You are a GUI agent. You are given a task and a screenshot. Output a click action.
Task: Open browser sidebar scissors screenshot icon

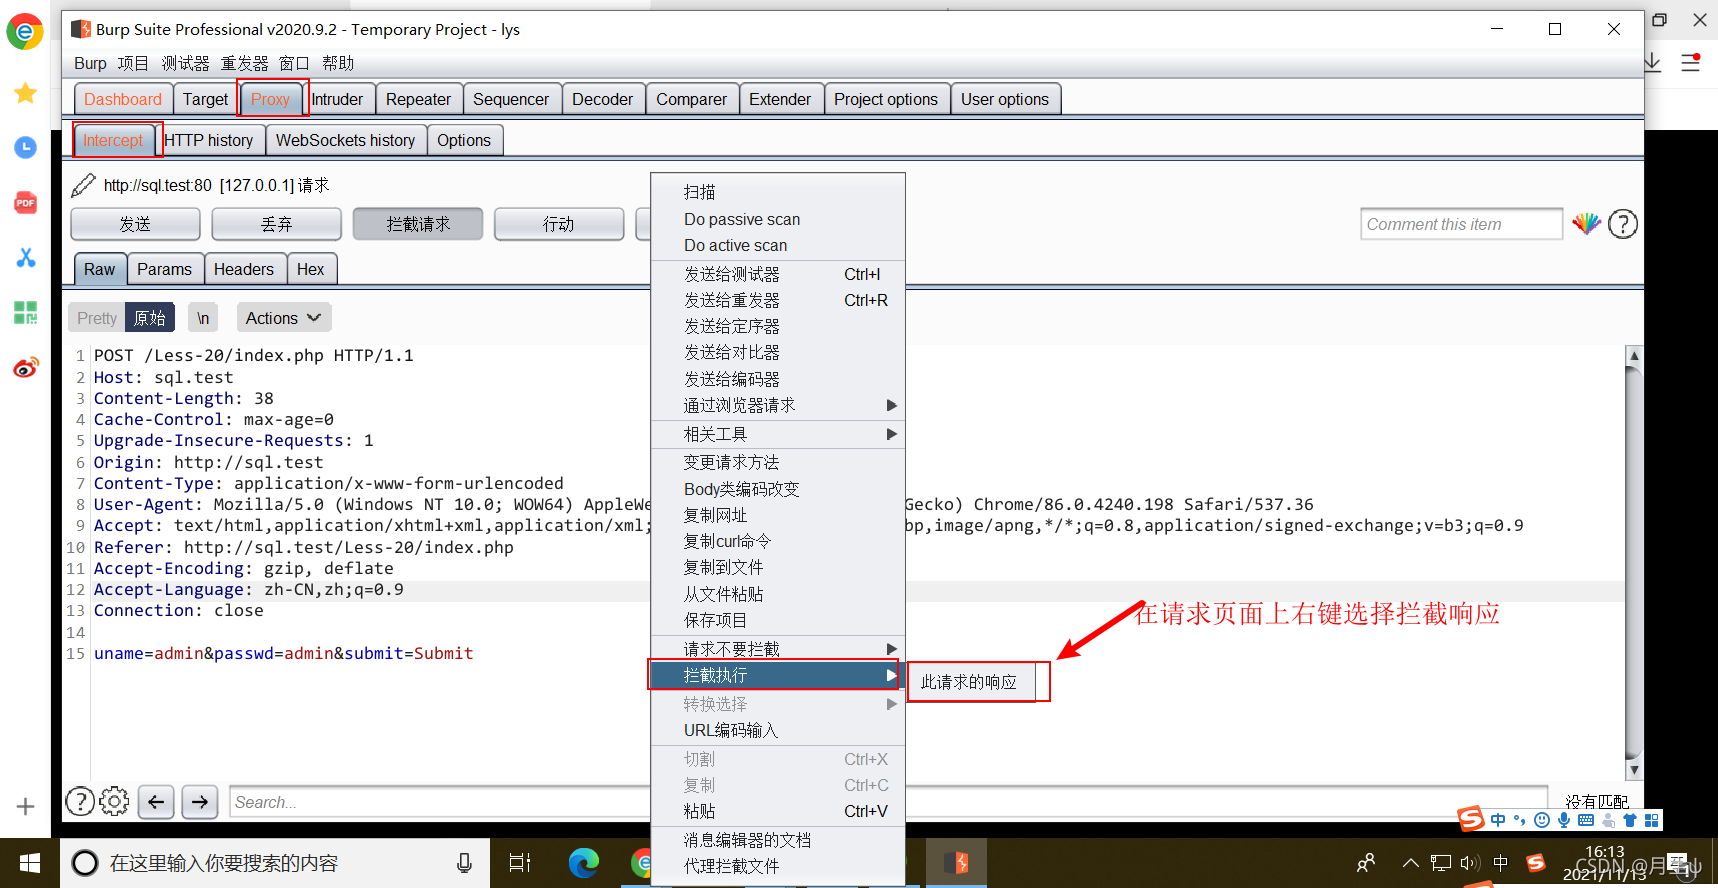[x=26, y=258]
